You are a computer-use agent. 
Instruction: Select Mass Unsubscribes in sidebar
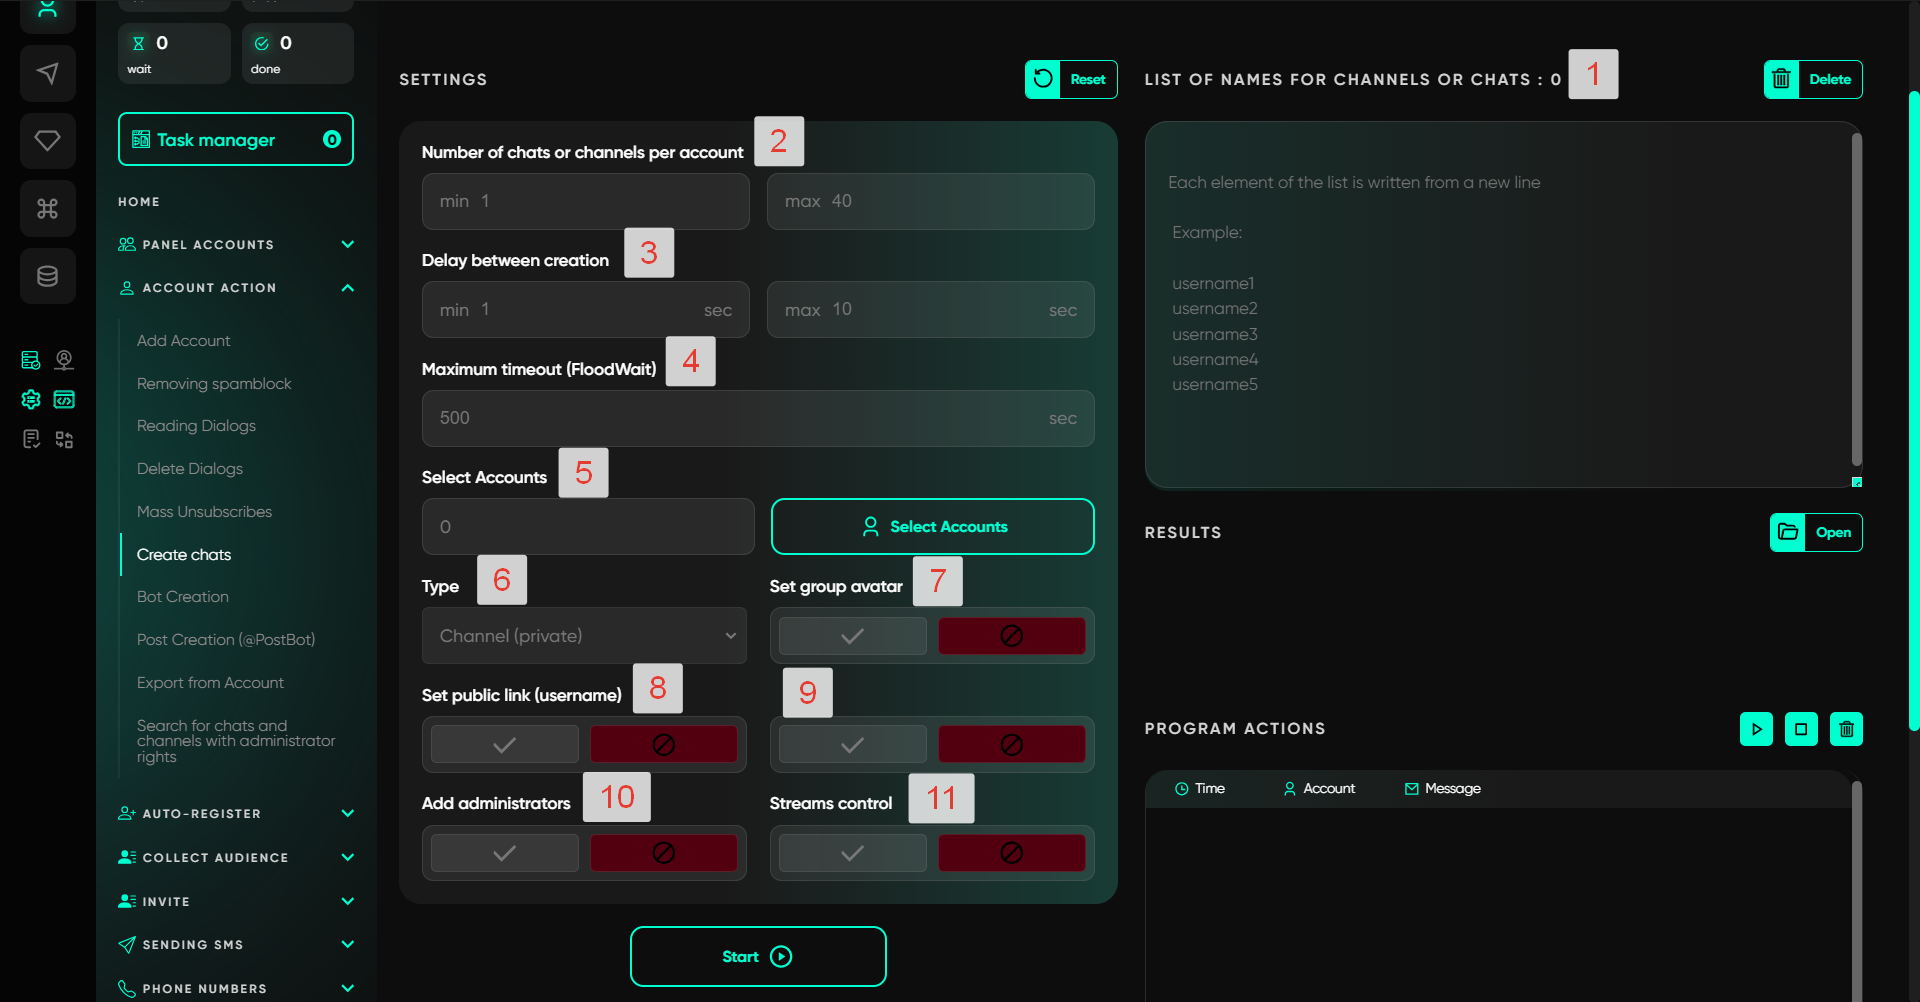pyautogui.click(x=204, y=512)
